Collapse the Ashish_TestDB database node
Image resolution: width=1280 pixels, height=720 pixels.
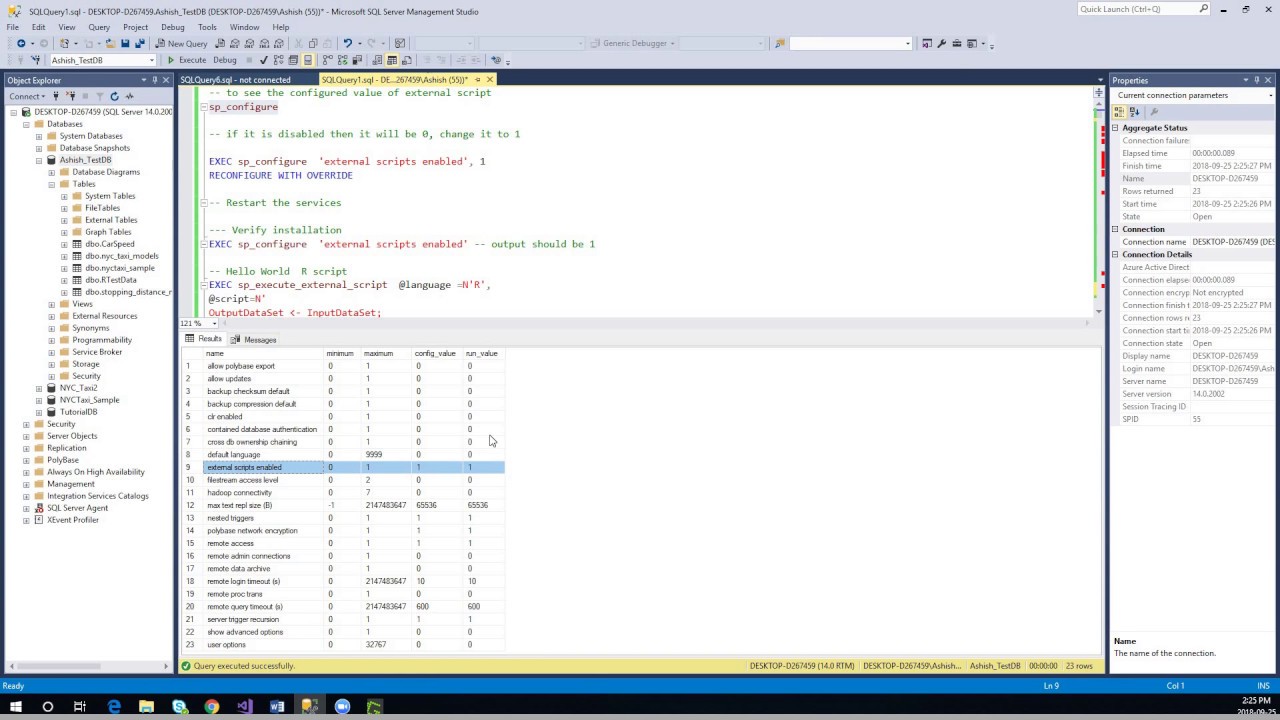(x=39, y=160)
